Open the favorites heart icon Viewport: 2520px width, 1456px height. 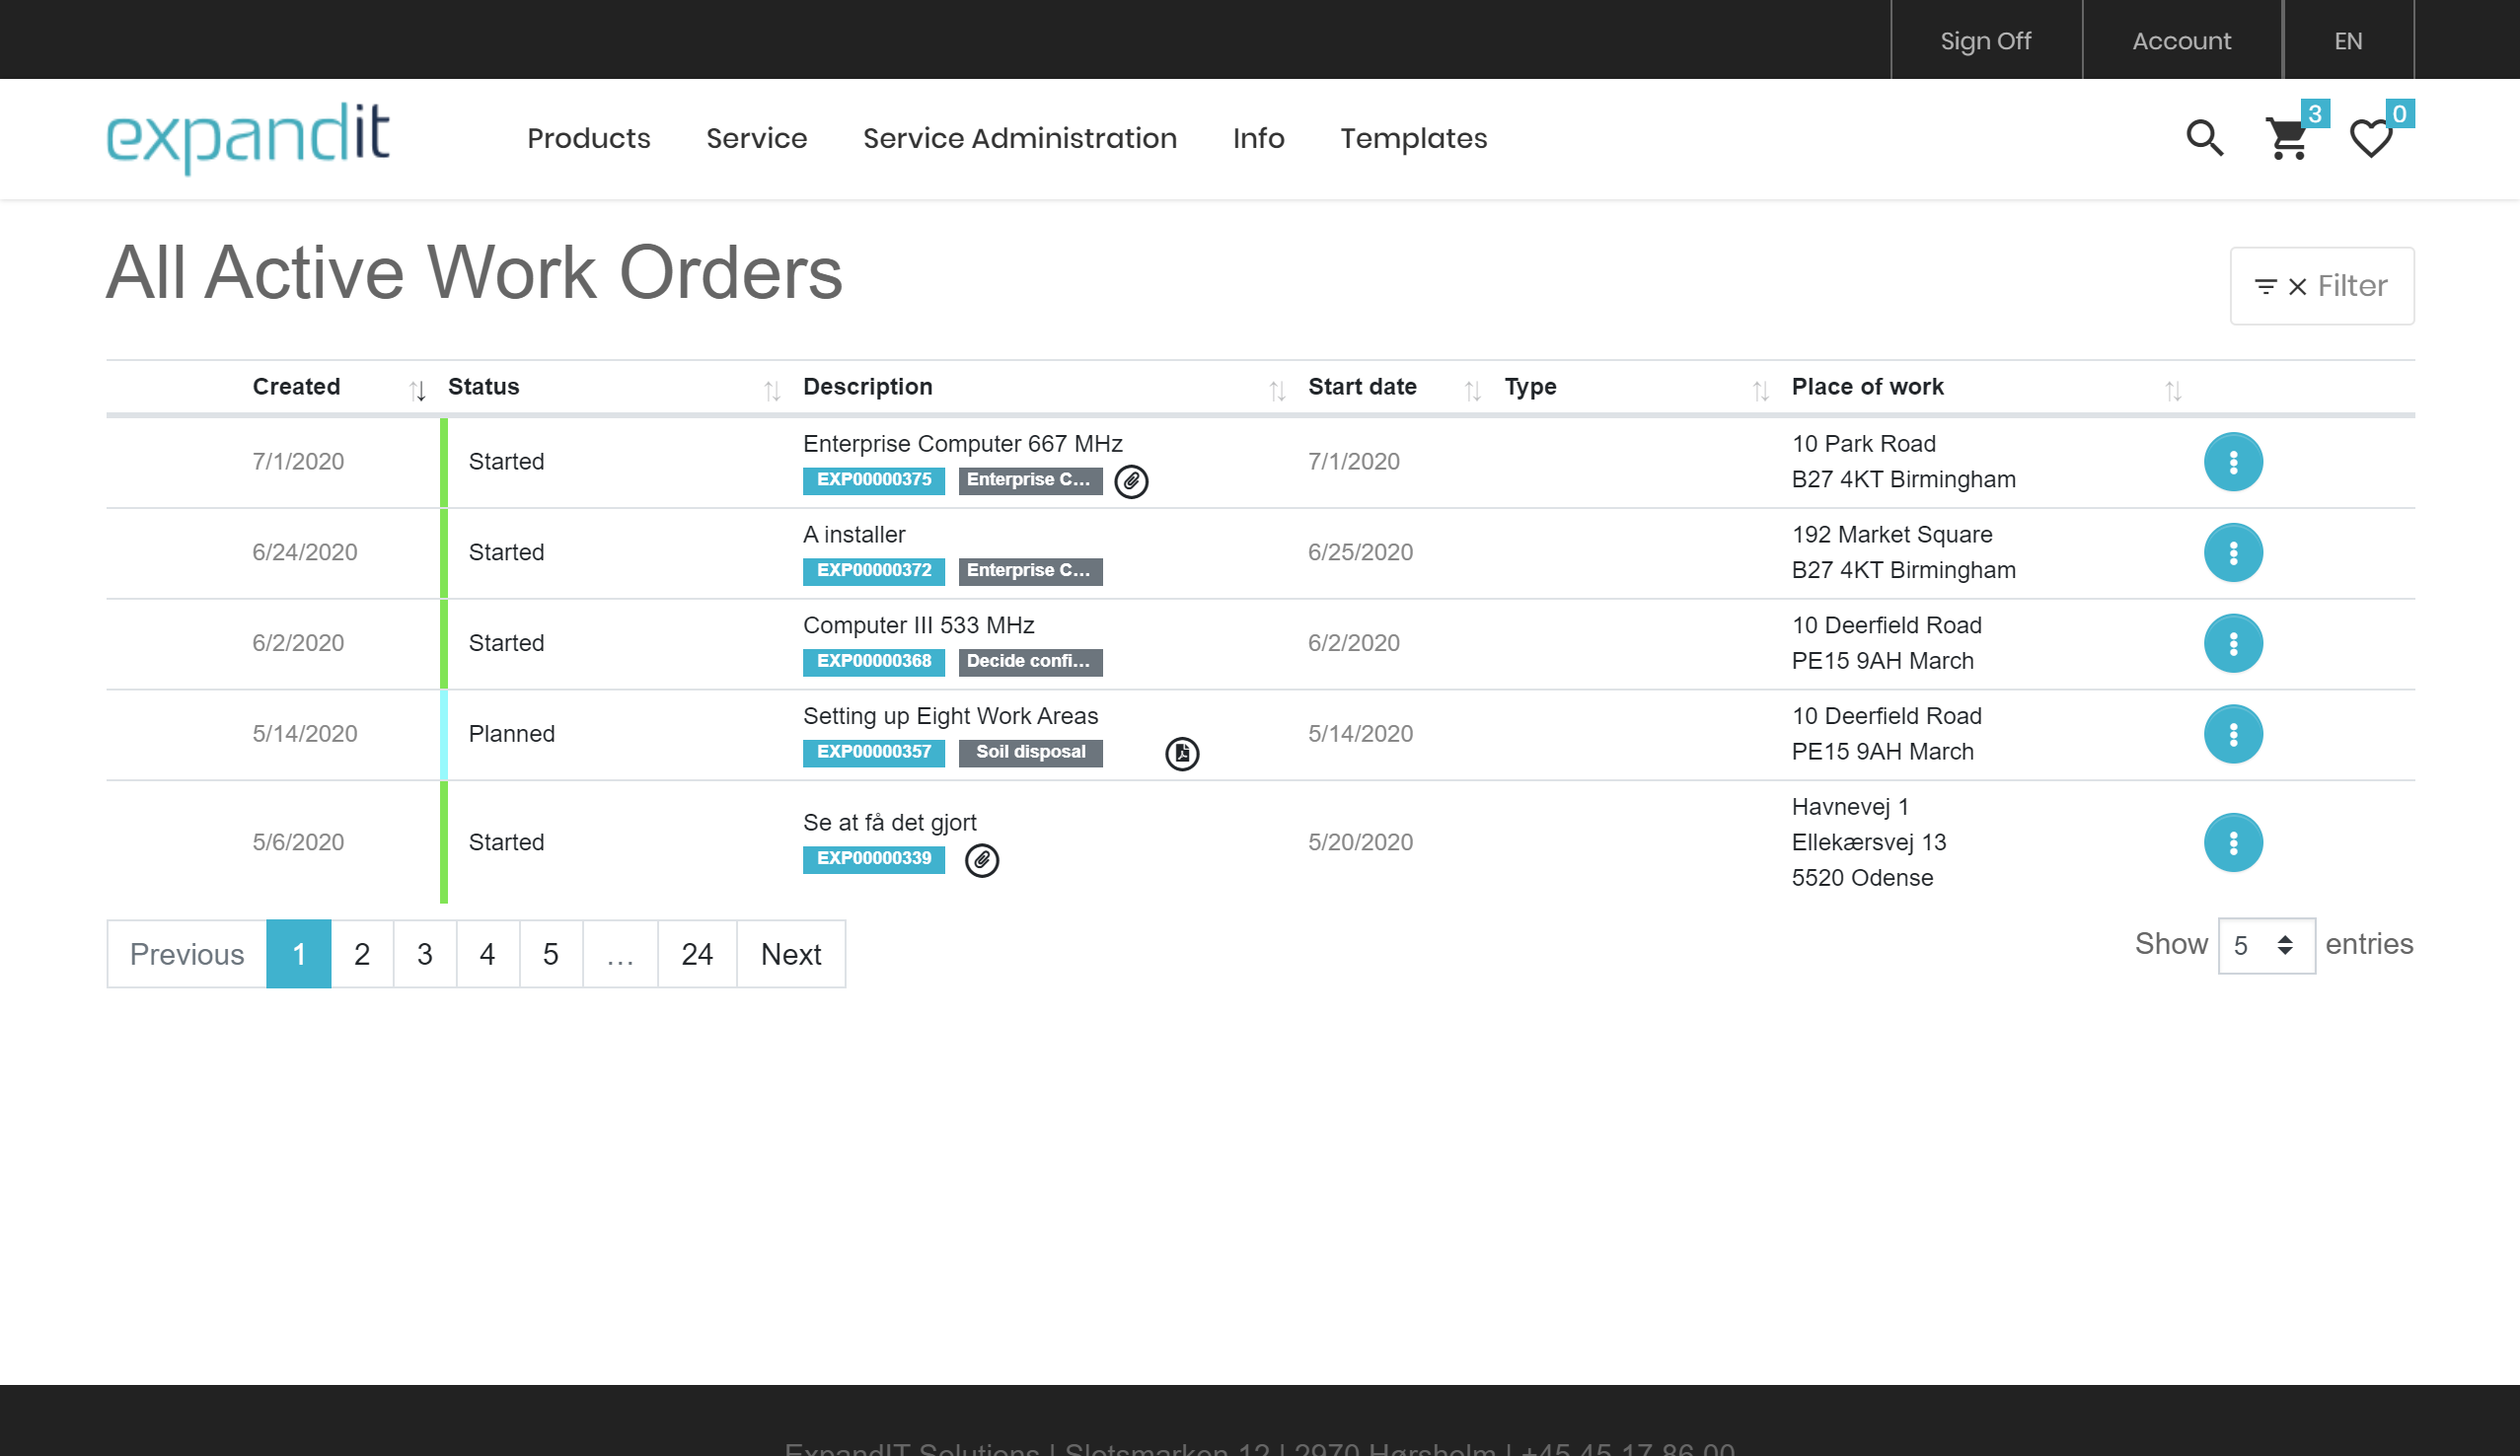[2371, 138]
